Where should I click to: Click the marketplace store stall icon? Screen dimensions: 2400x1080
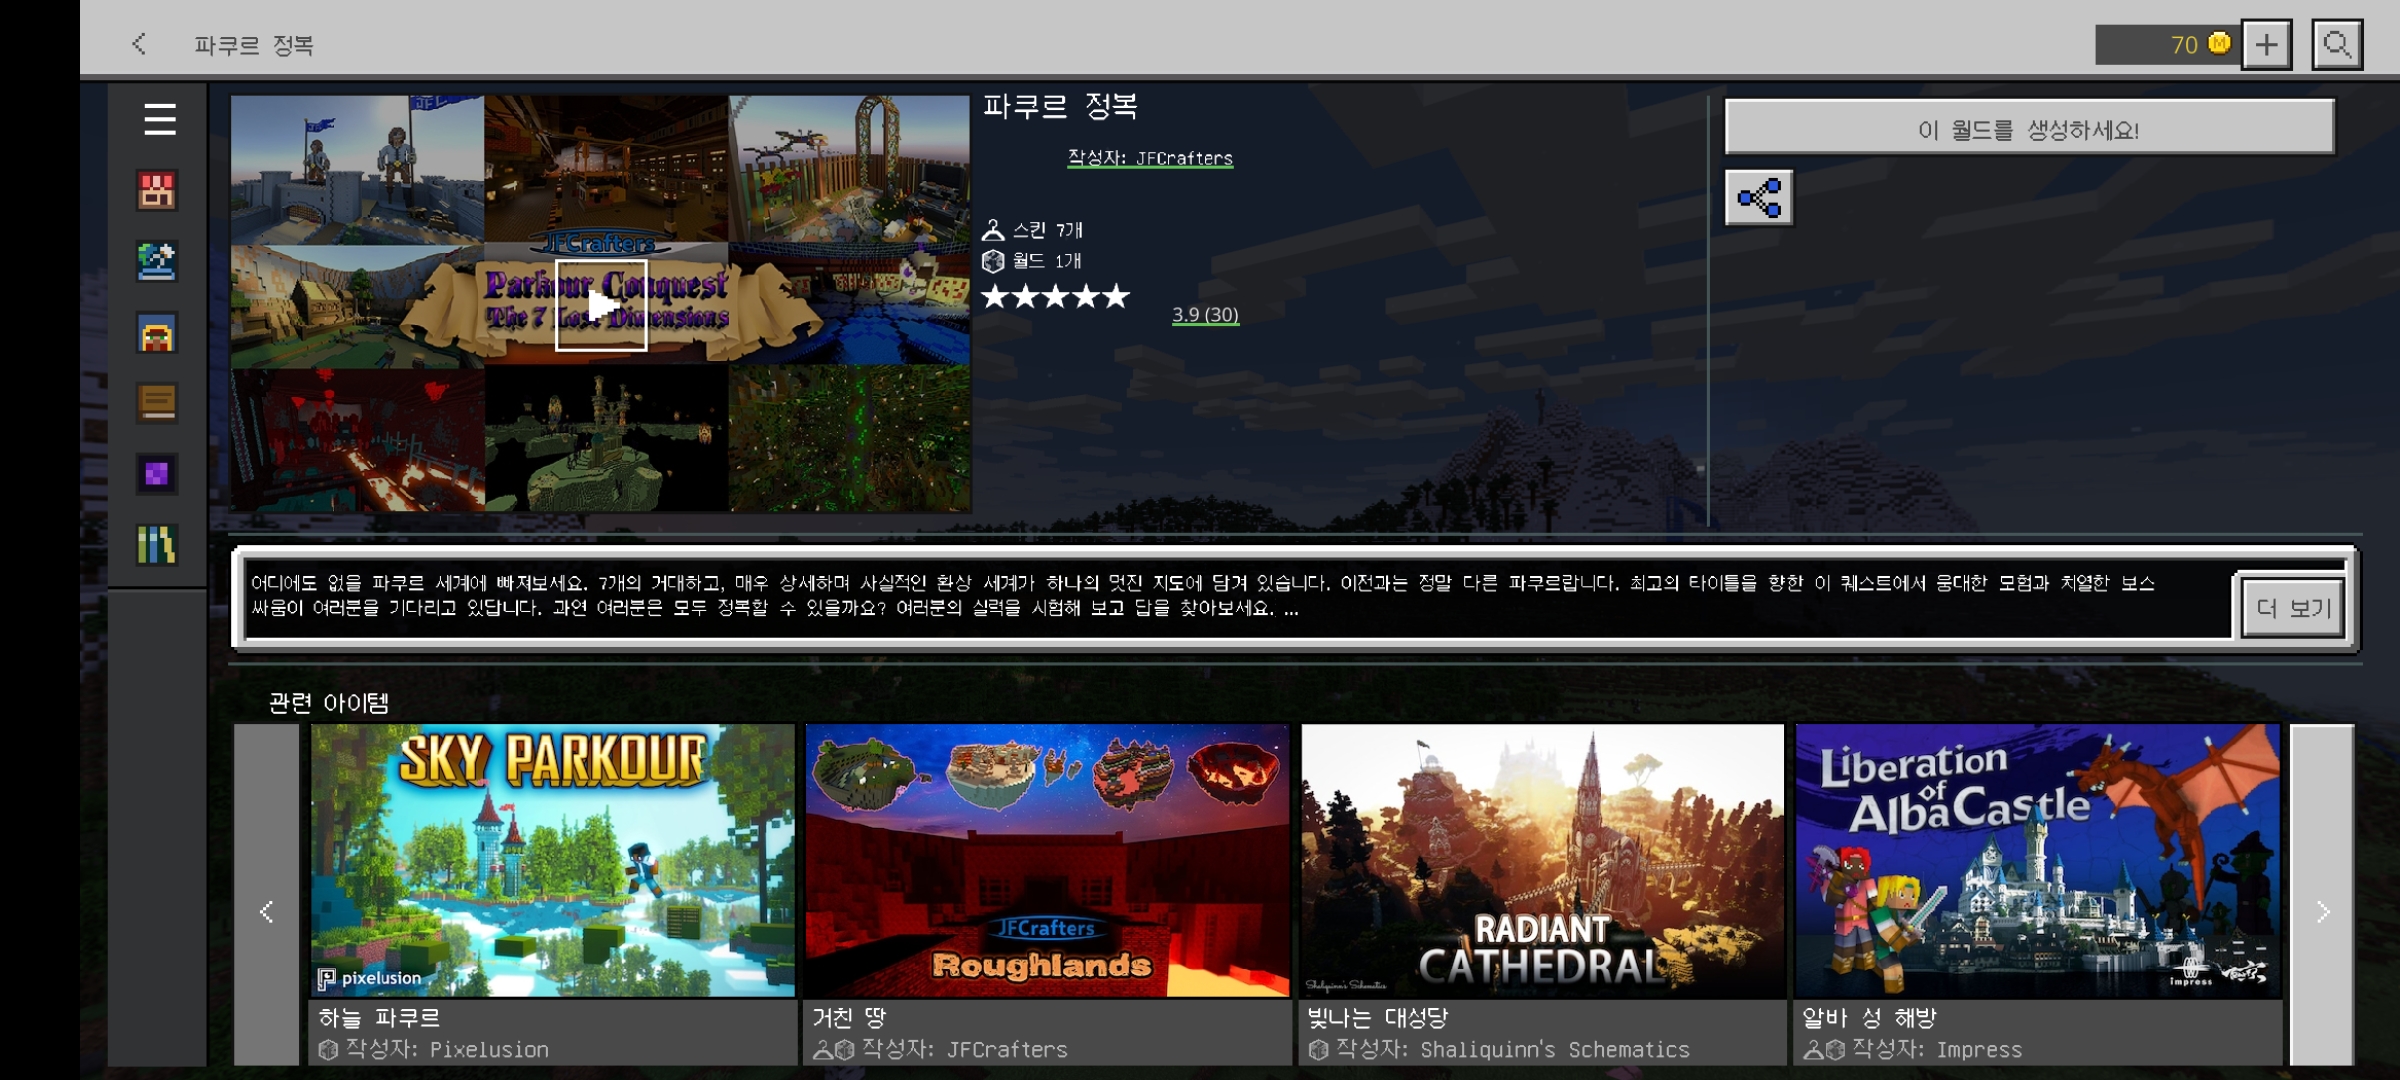[157, 190]
